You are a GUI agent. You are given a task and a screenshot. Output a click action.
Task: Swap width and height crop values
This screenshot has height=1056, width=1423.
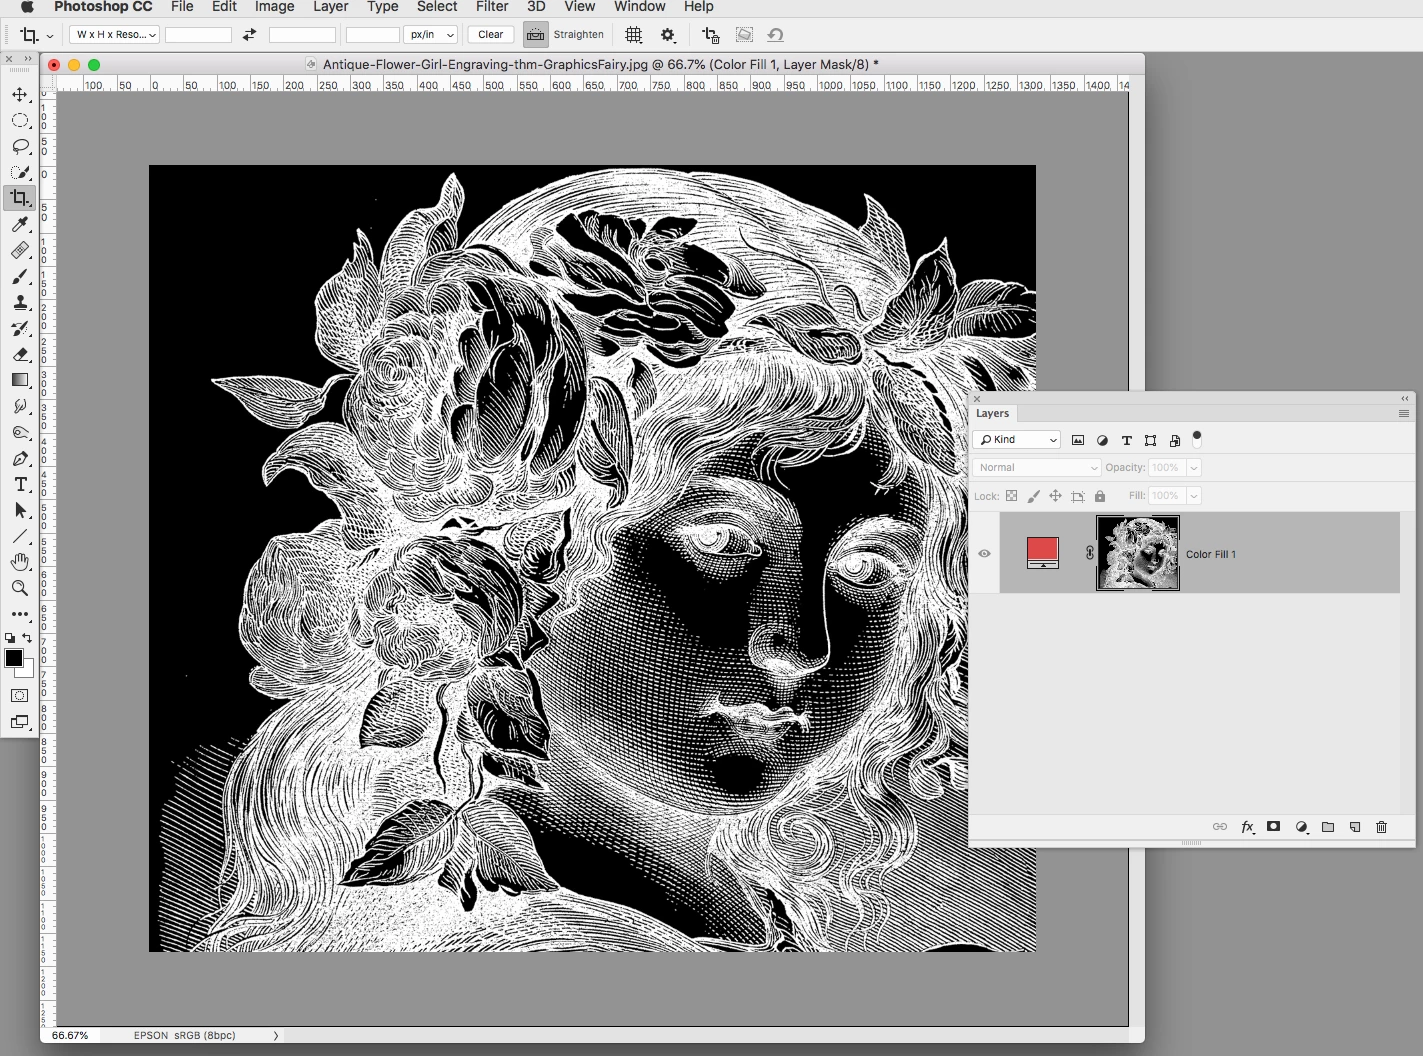tap(249, 34)
